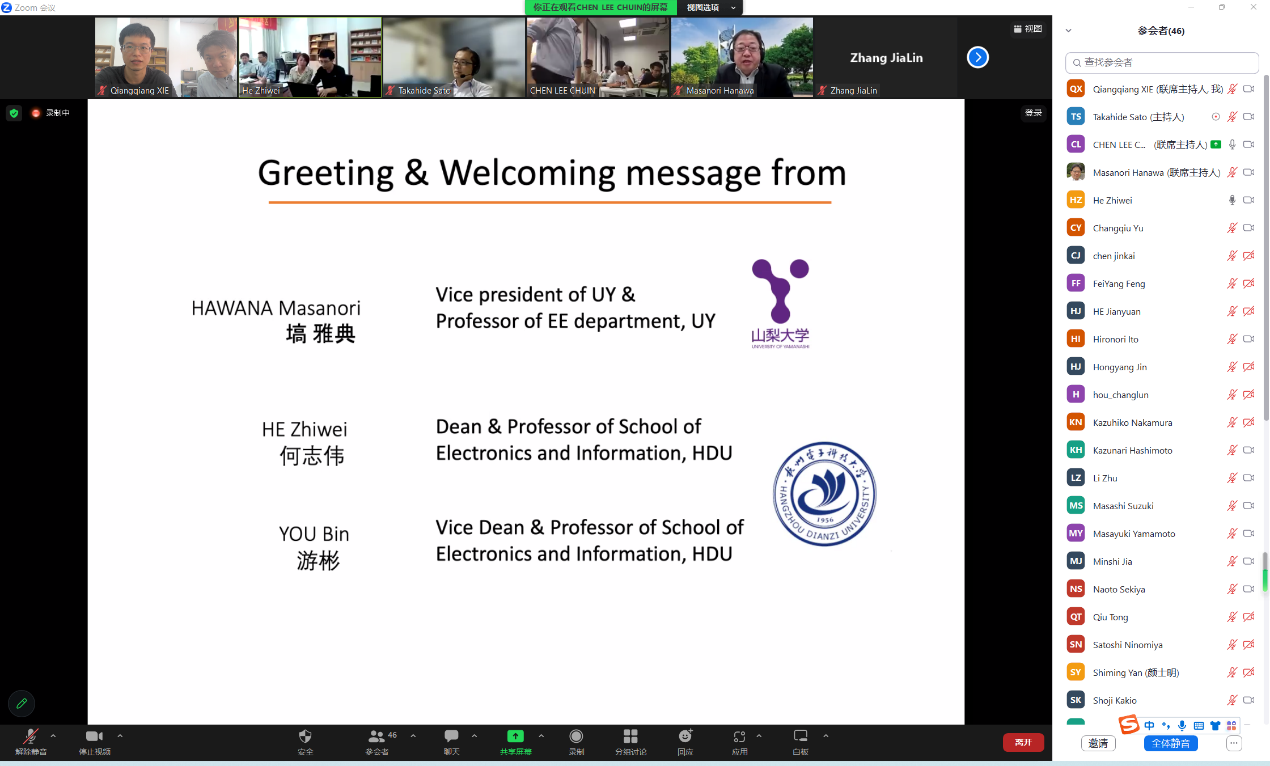The width and height of the screenshot is (1270, 766).
Task: Click the Sogou IME keyboard icon
Action: 1198,725
